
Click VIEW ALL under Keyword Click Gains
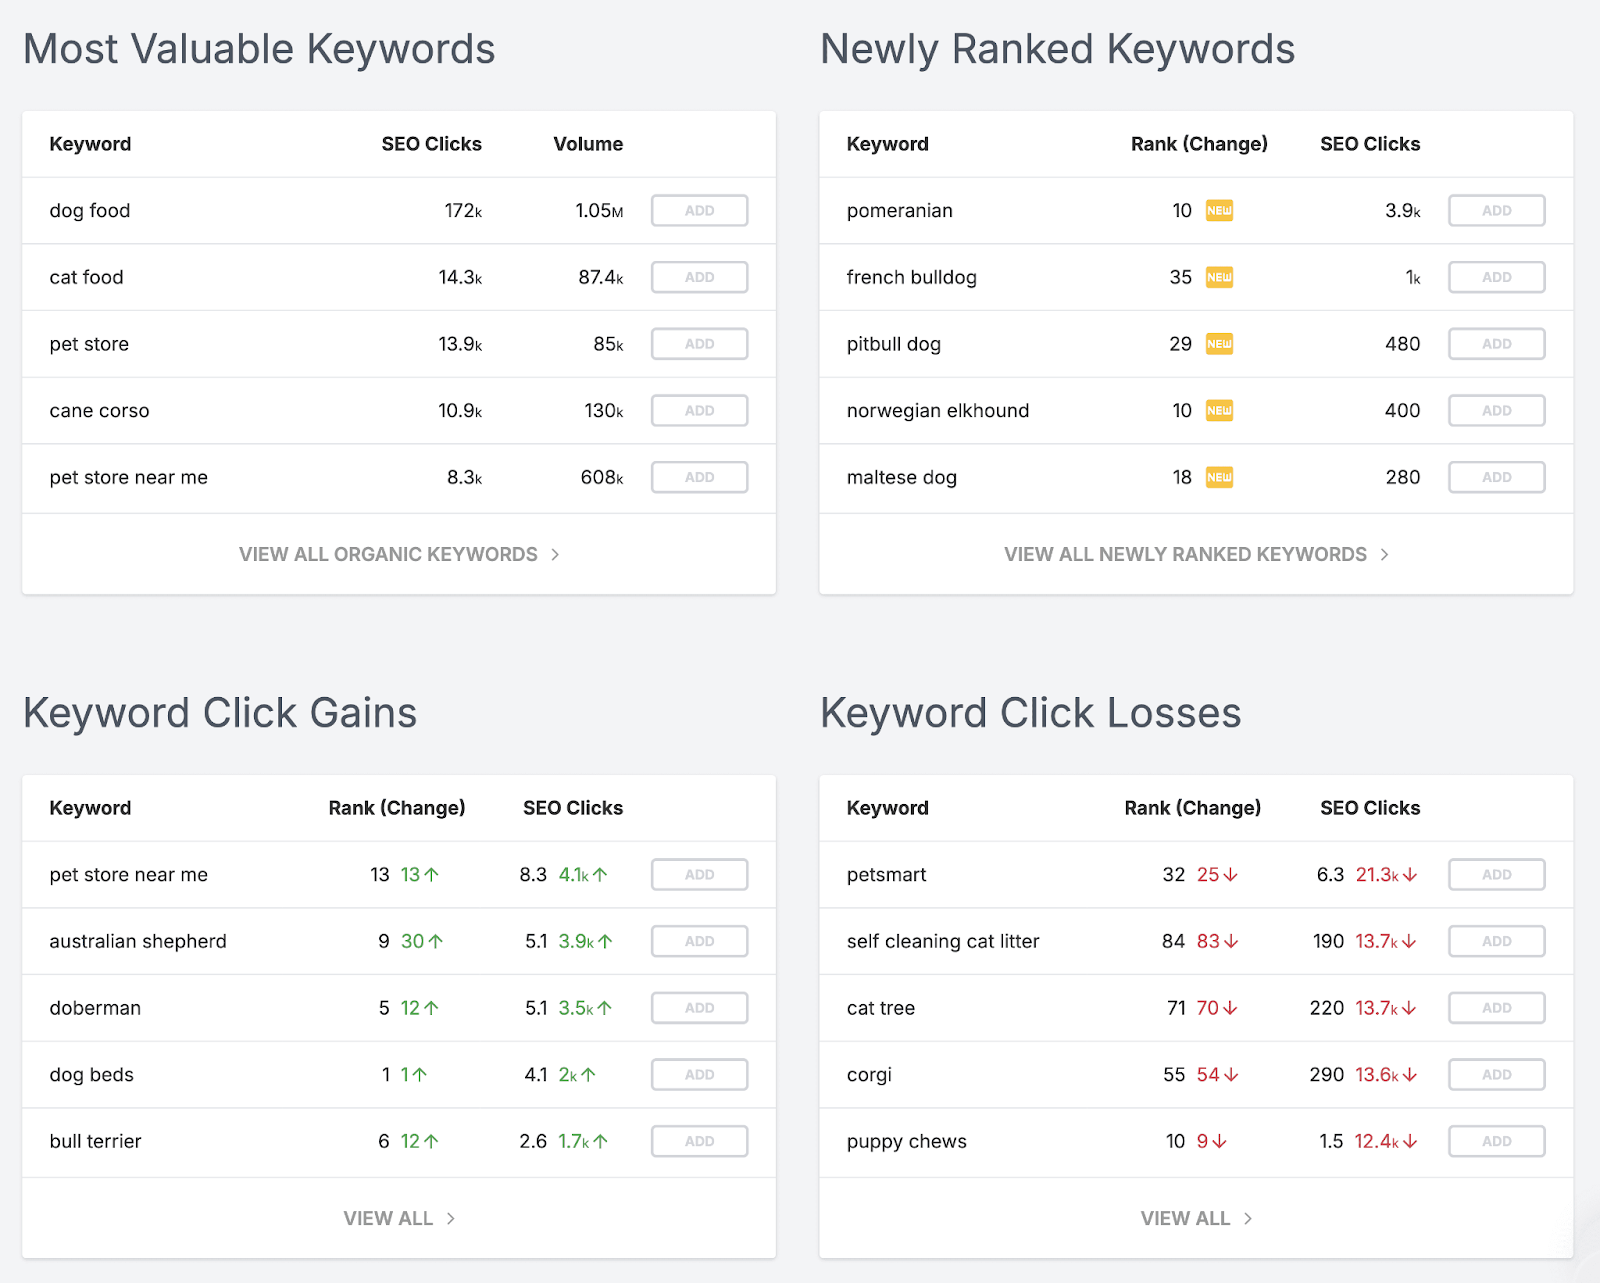point(388,1218)
